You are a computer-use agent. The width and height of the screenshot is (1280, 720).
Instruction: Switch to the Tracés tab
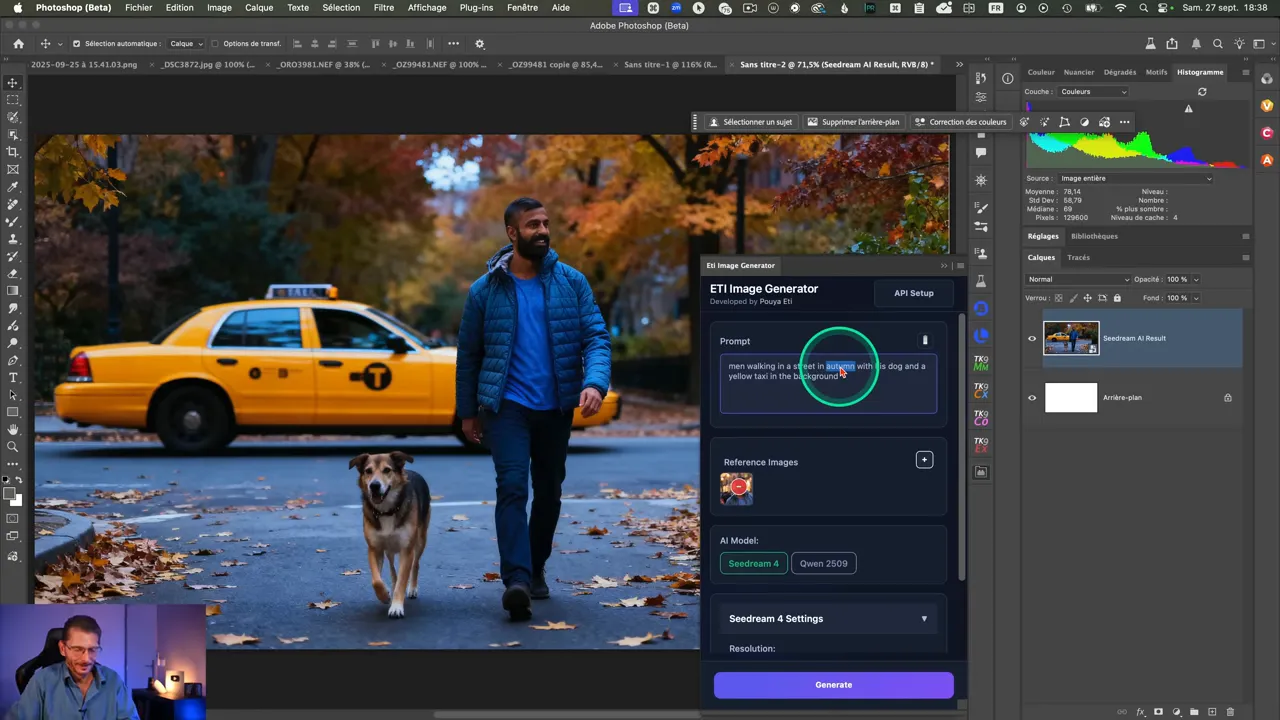pos(1078,257)
